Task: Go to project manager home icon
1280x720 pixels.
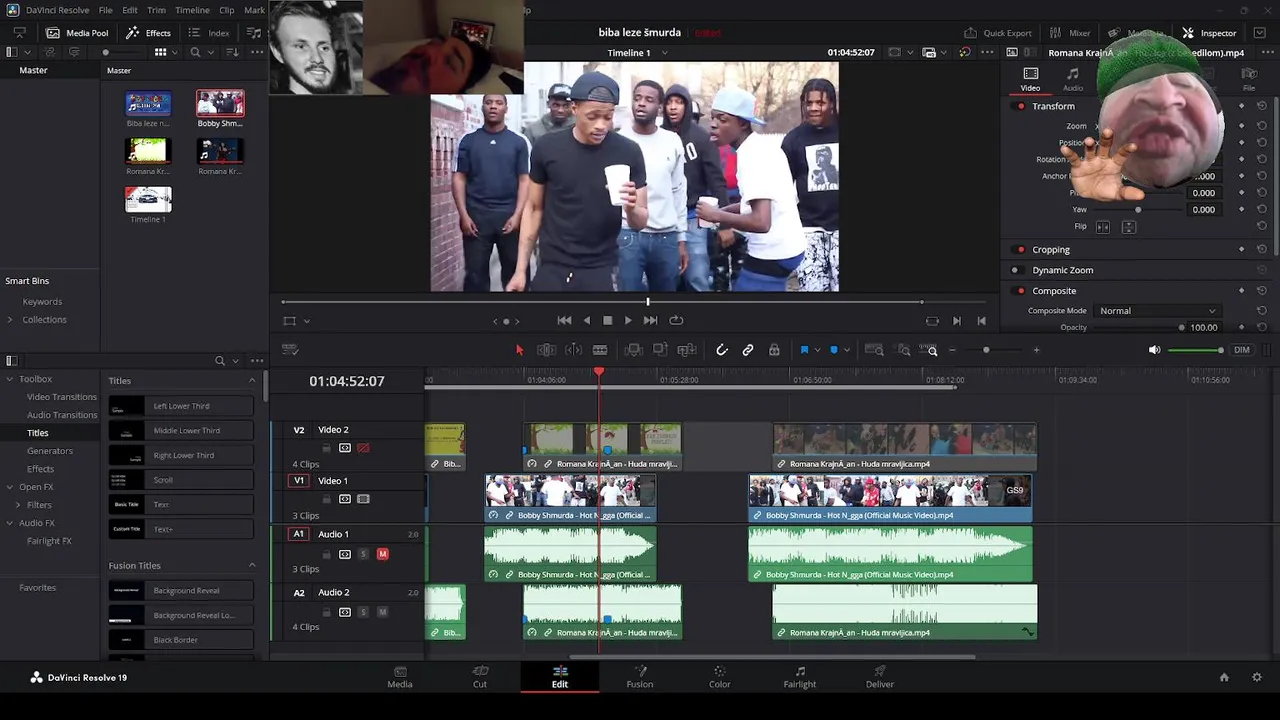Action: [1224, 677]
